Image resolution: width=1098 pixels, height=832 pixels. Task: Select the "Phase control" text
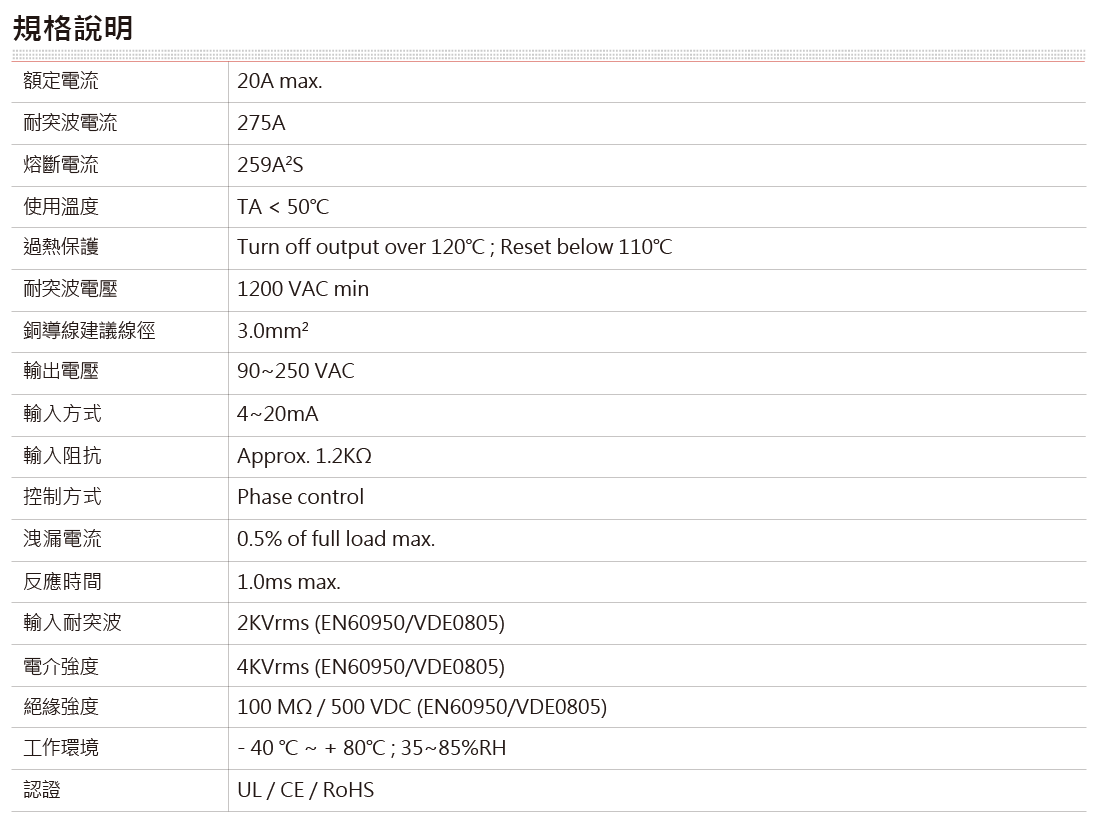pyautogui.click(x=300, y=497)
